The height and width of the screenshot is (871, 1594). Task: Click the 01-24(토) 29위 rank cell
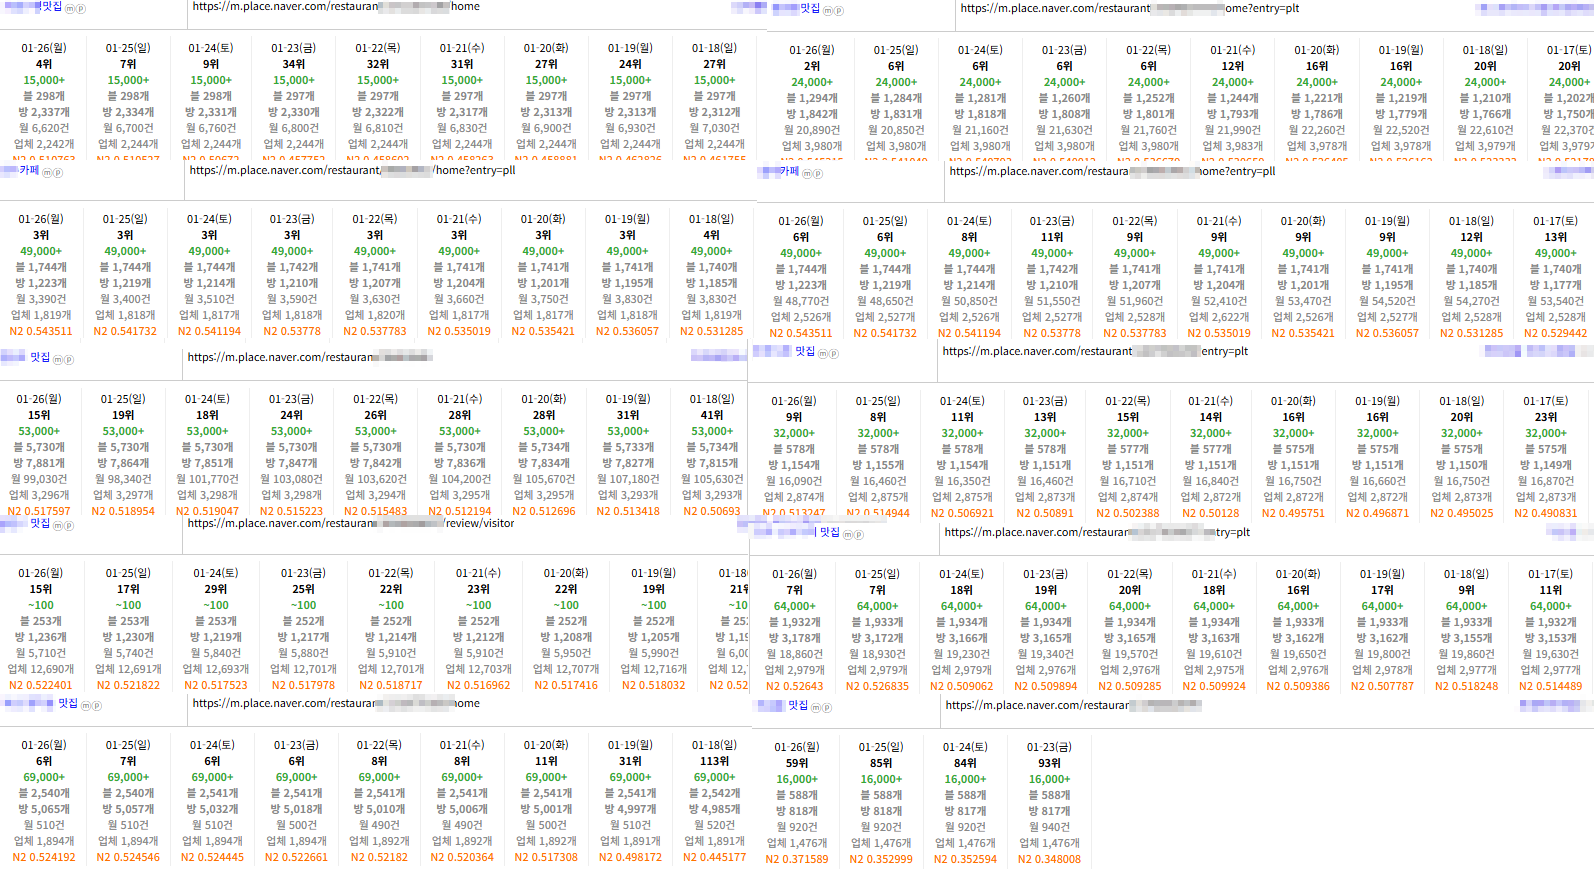(216, 589)
